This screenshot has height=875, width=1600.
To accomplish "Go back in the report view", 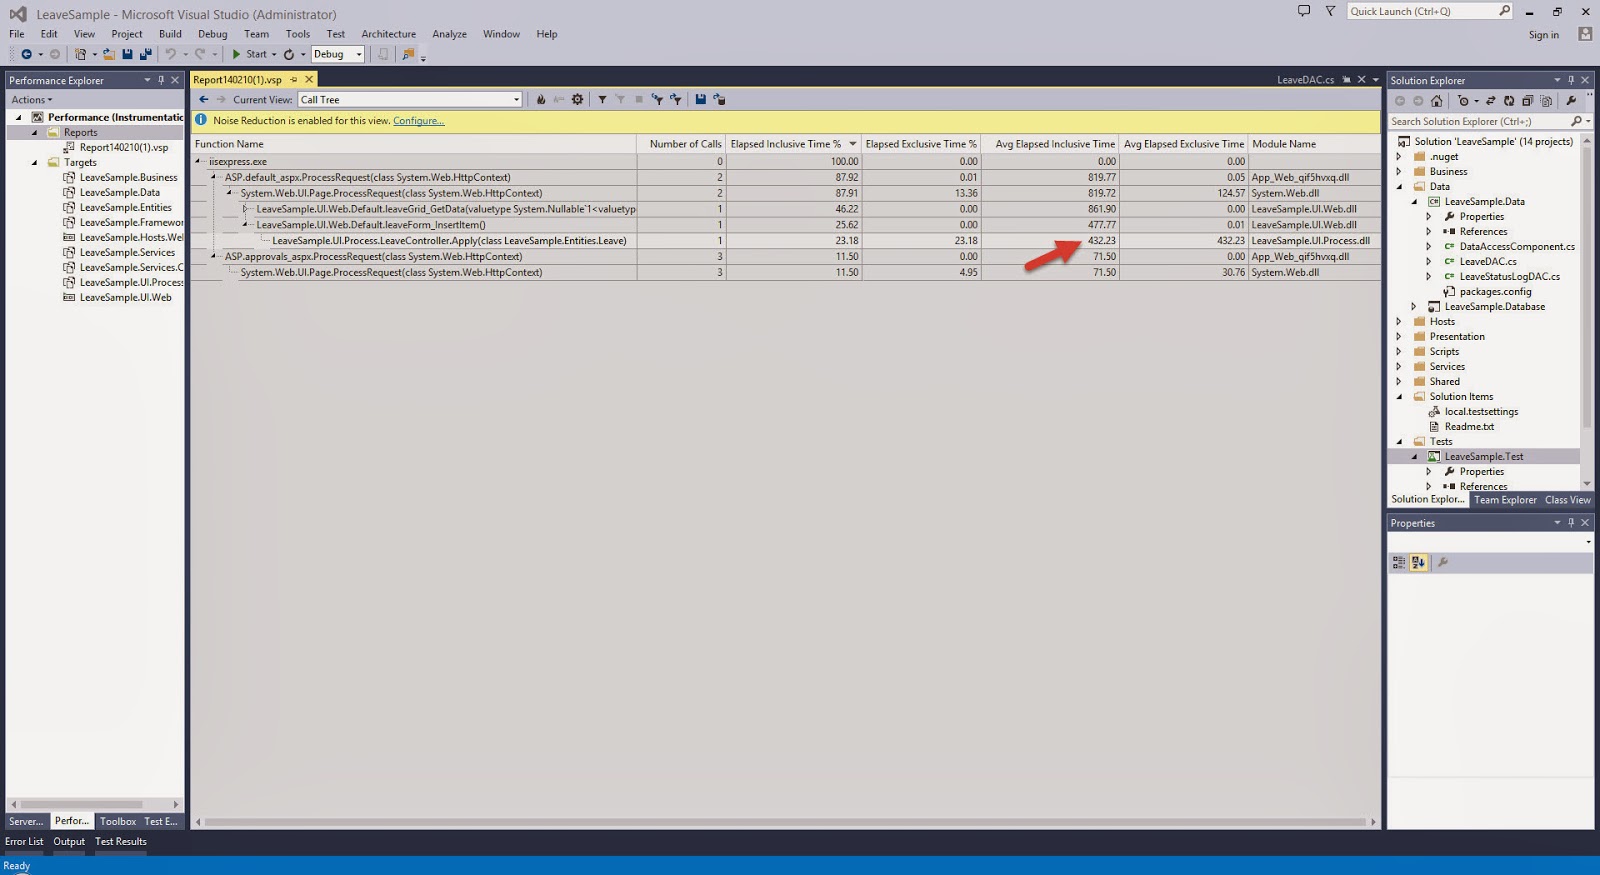I will pyautogui.click(x=204, y=99).
